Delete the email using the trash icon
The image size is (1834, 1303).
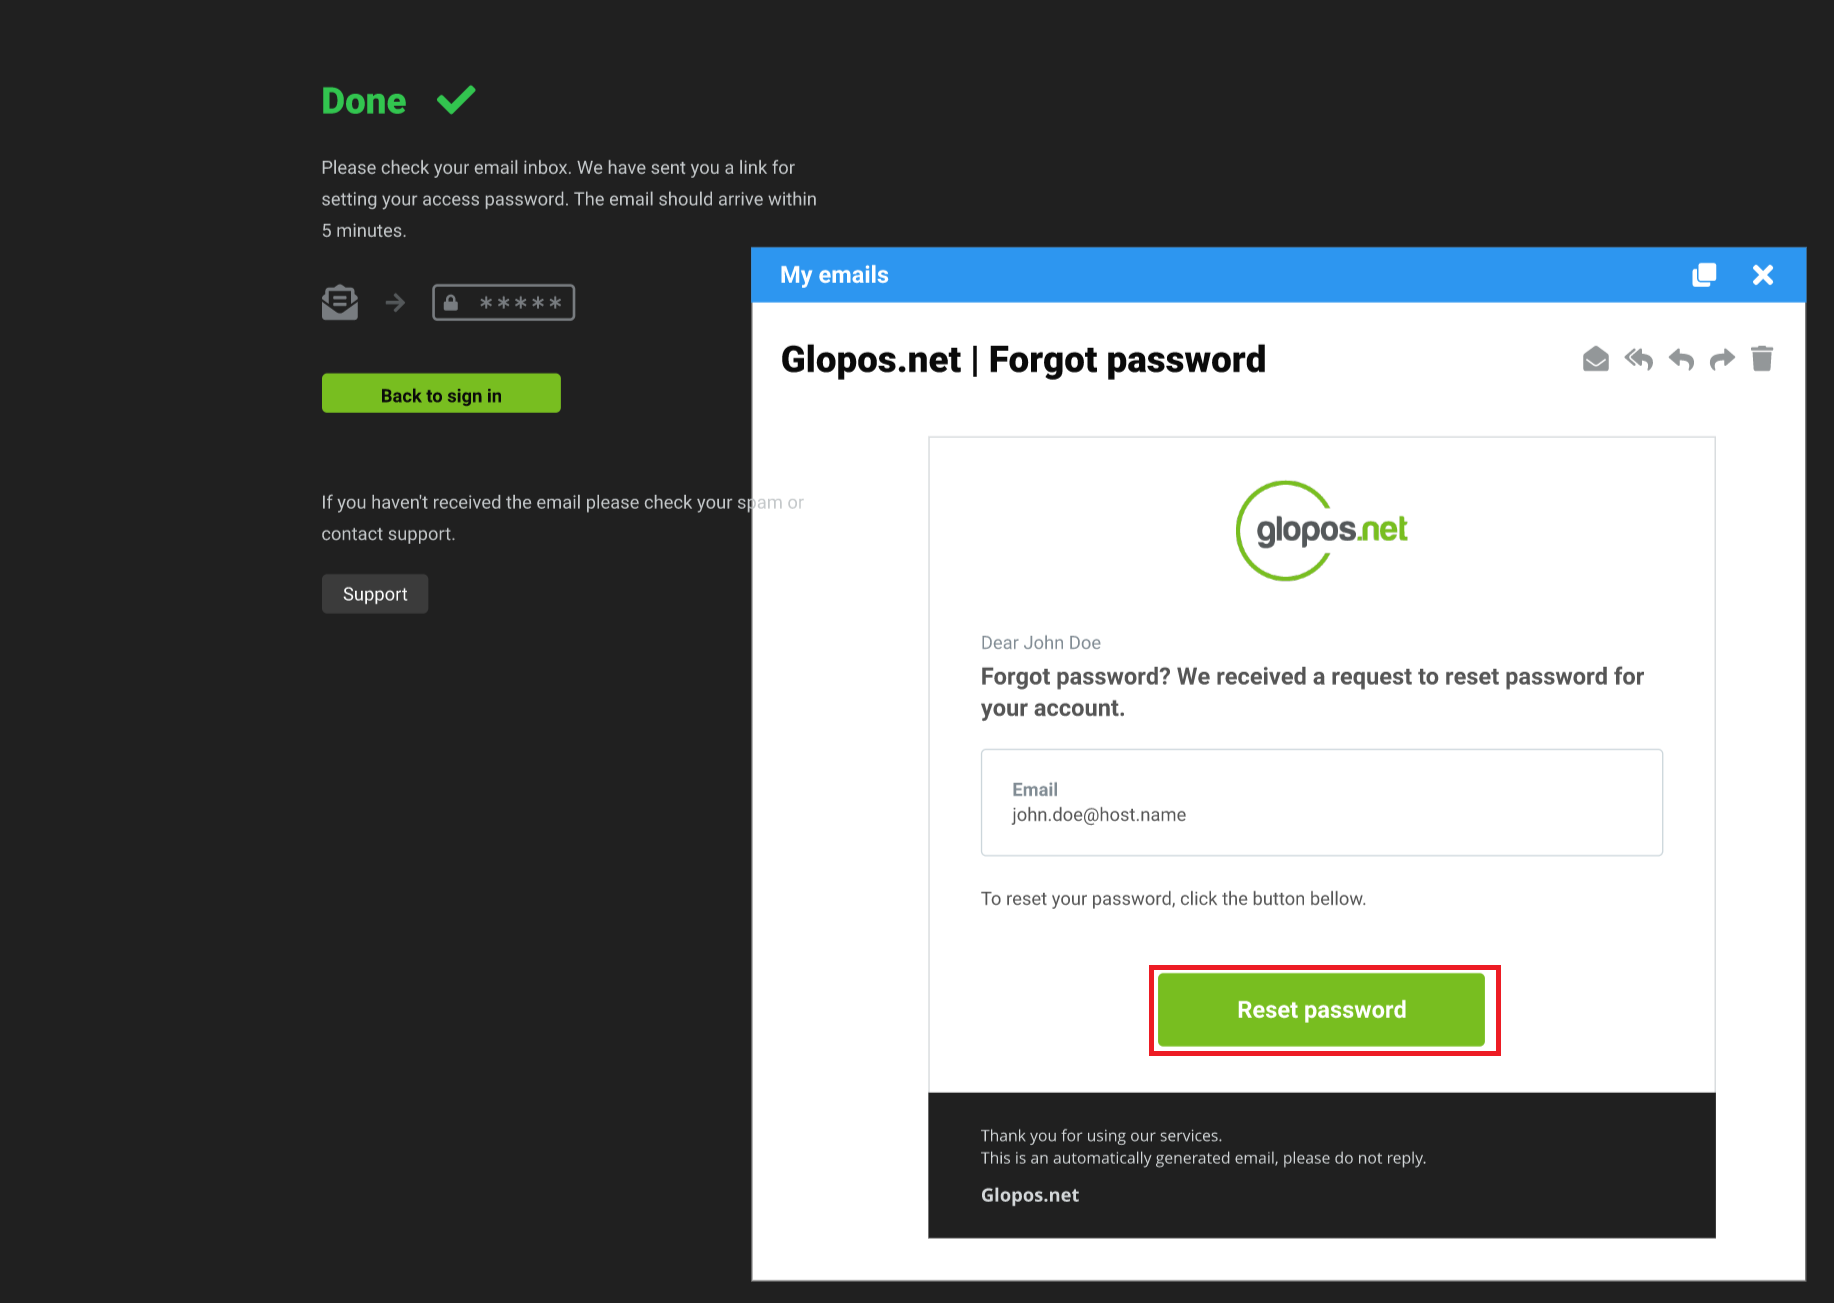point(1762,358)
